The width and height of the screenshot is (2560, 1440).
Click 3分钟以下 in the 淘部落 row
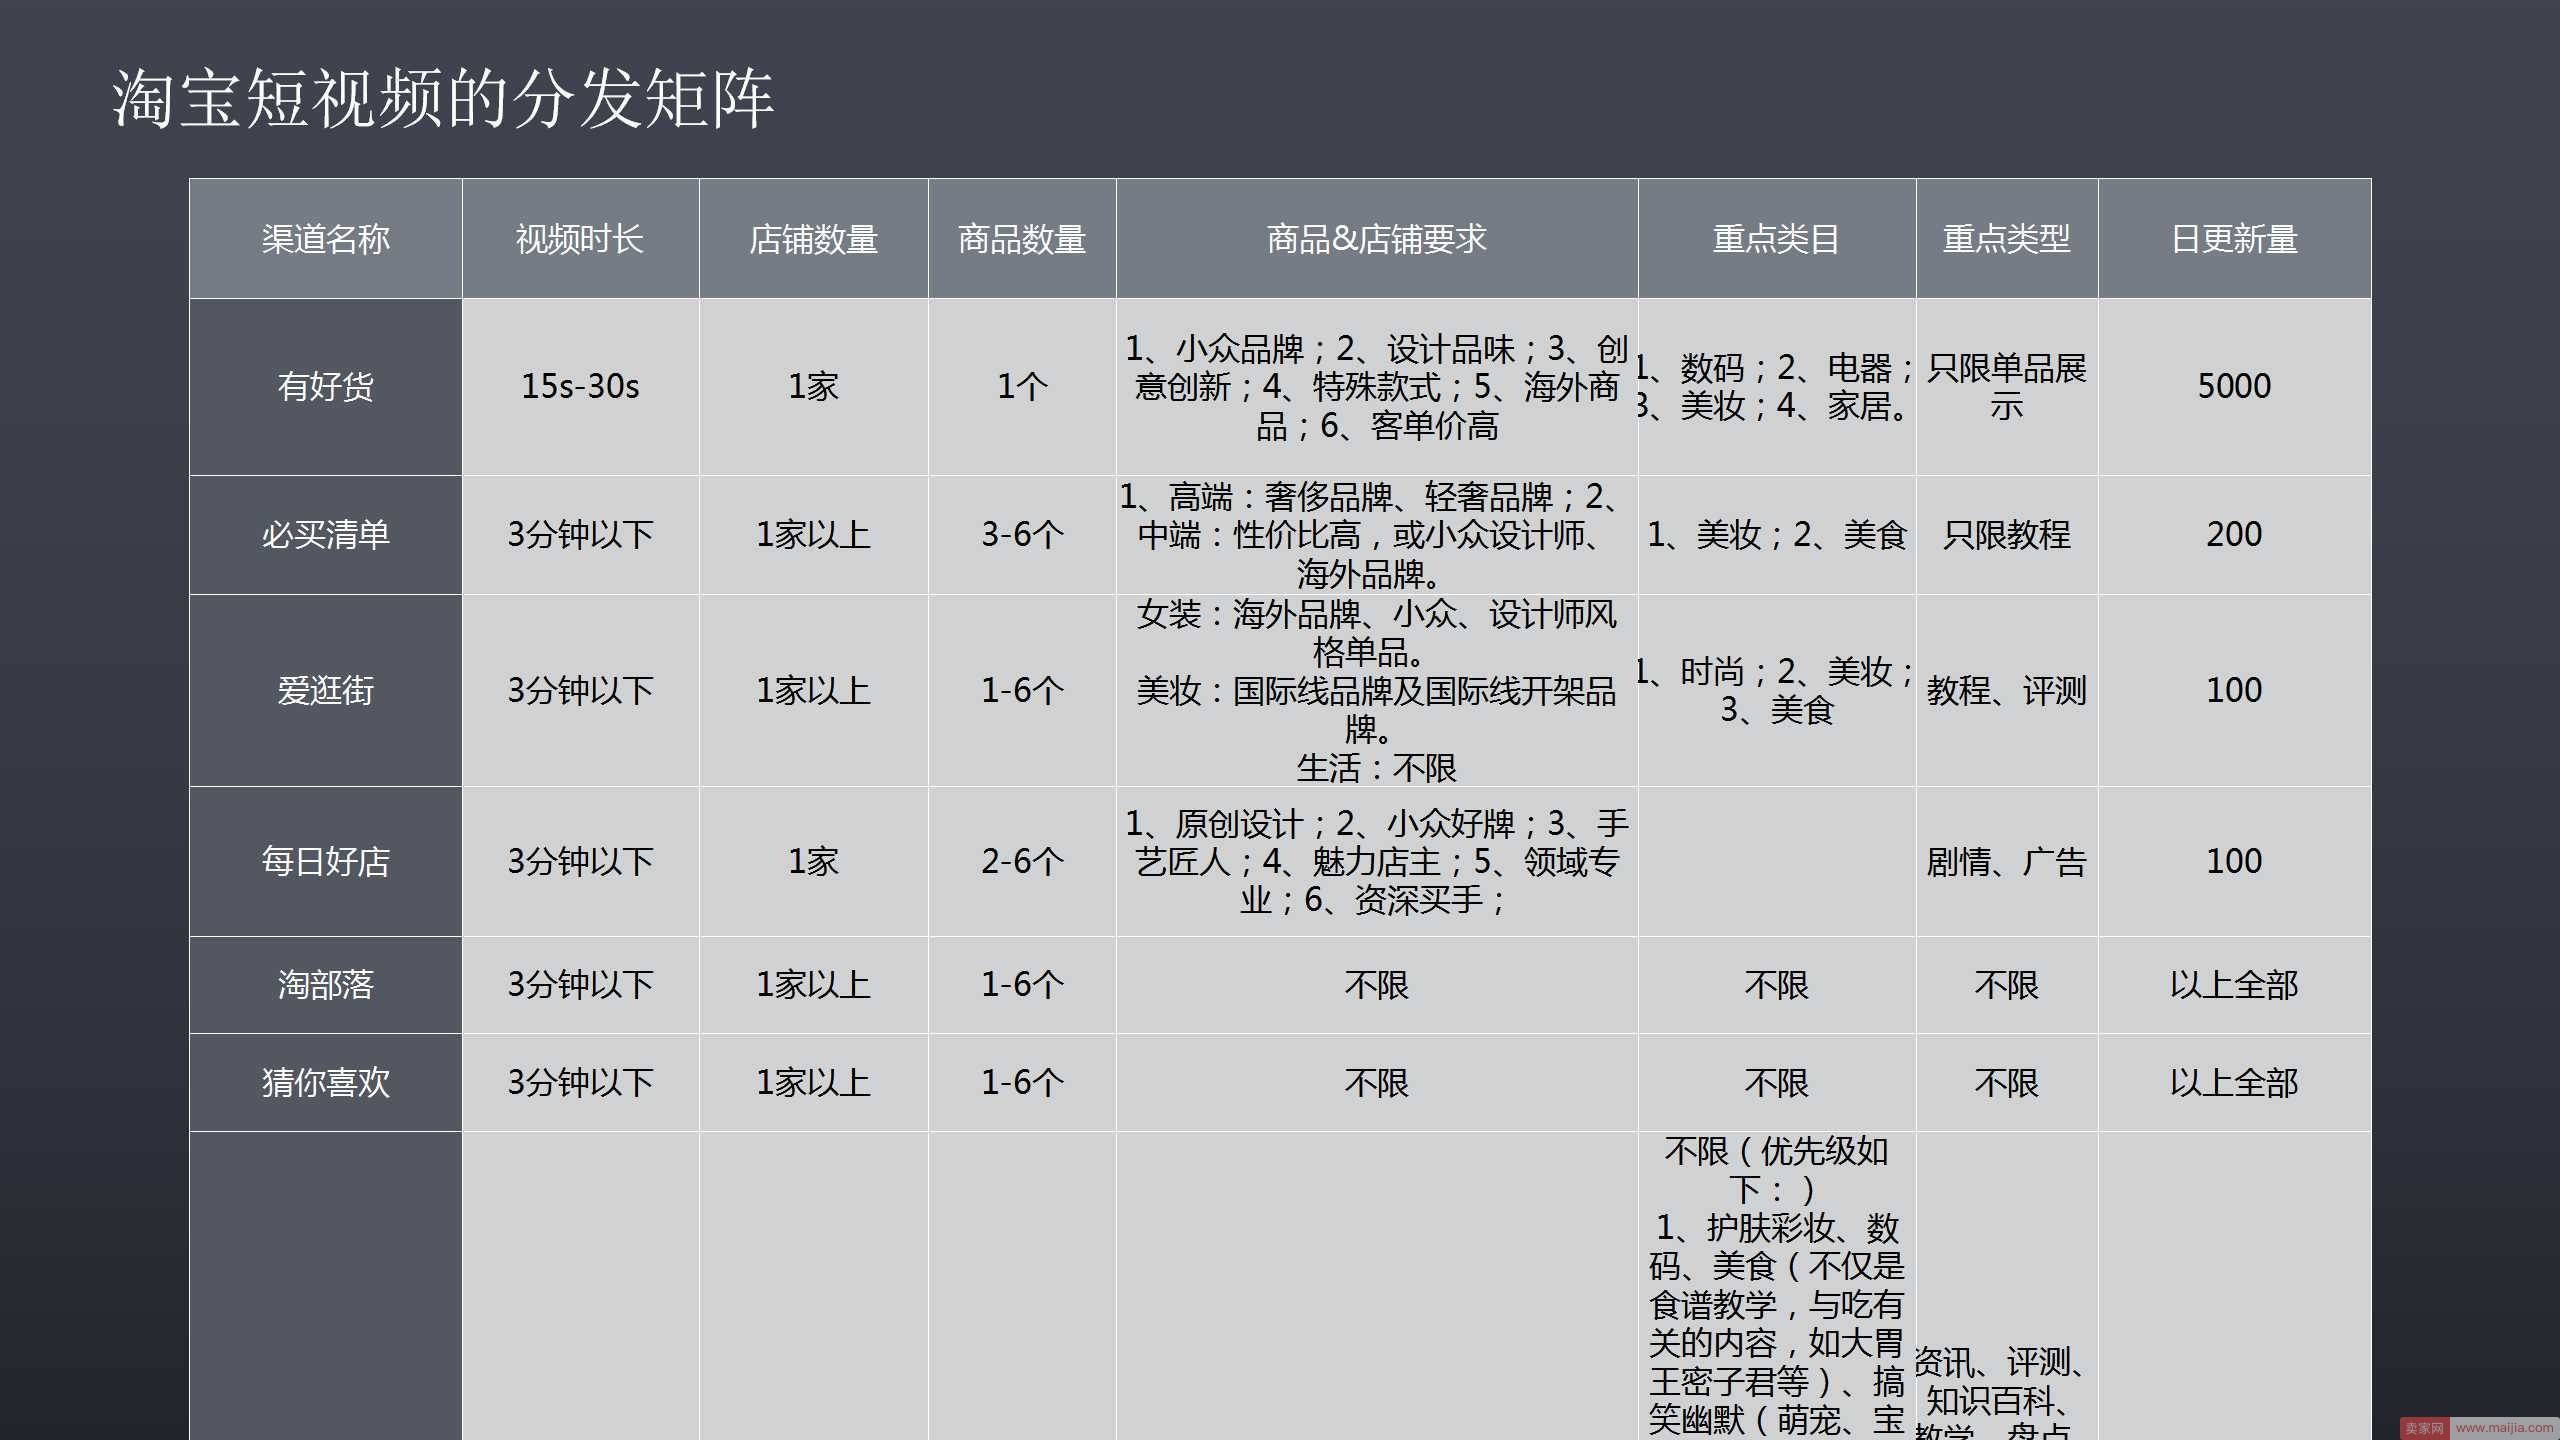[580, 985]
